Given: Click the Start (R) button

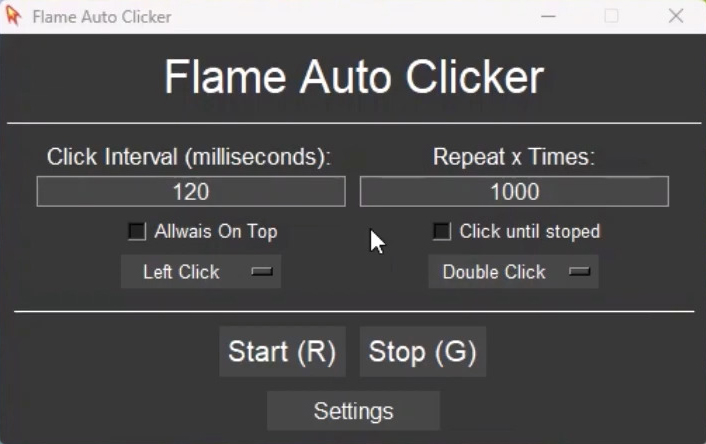Looking at the screenshot, I should [x=282, y=351].
